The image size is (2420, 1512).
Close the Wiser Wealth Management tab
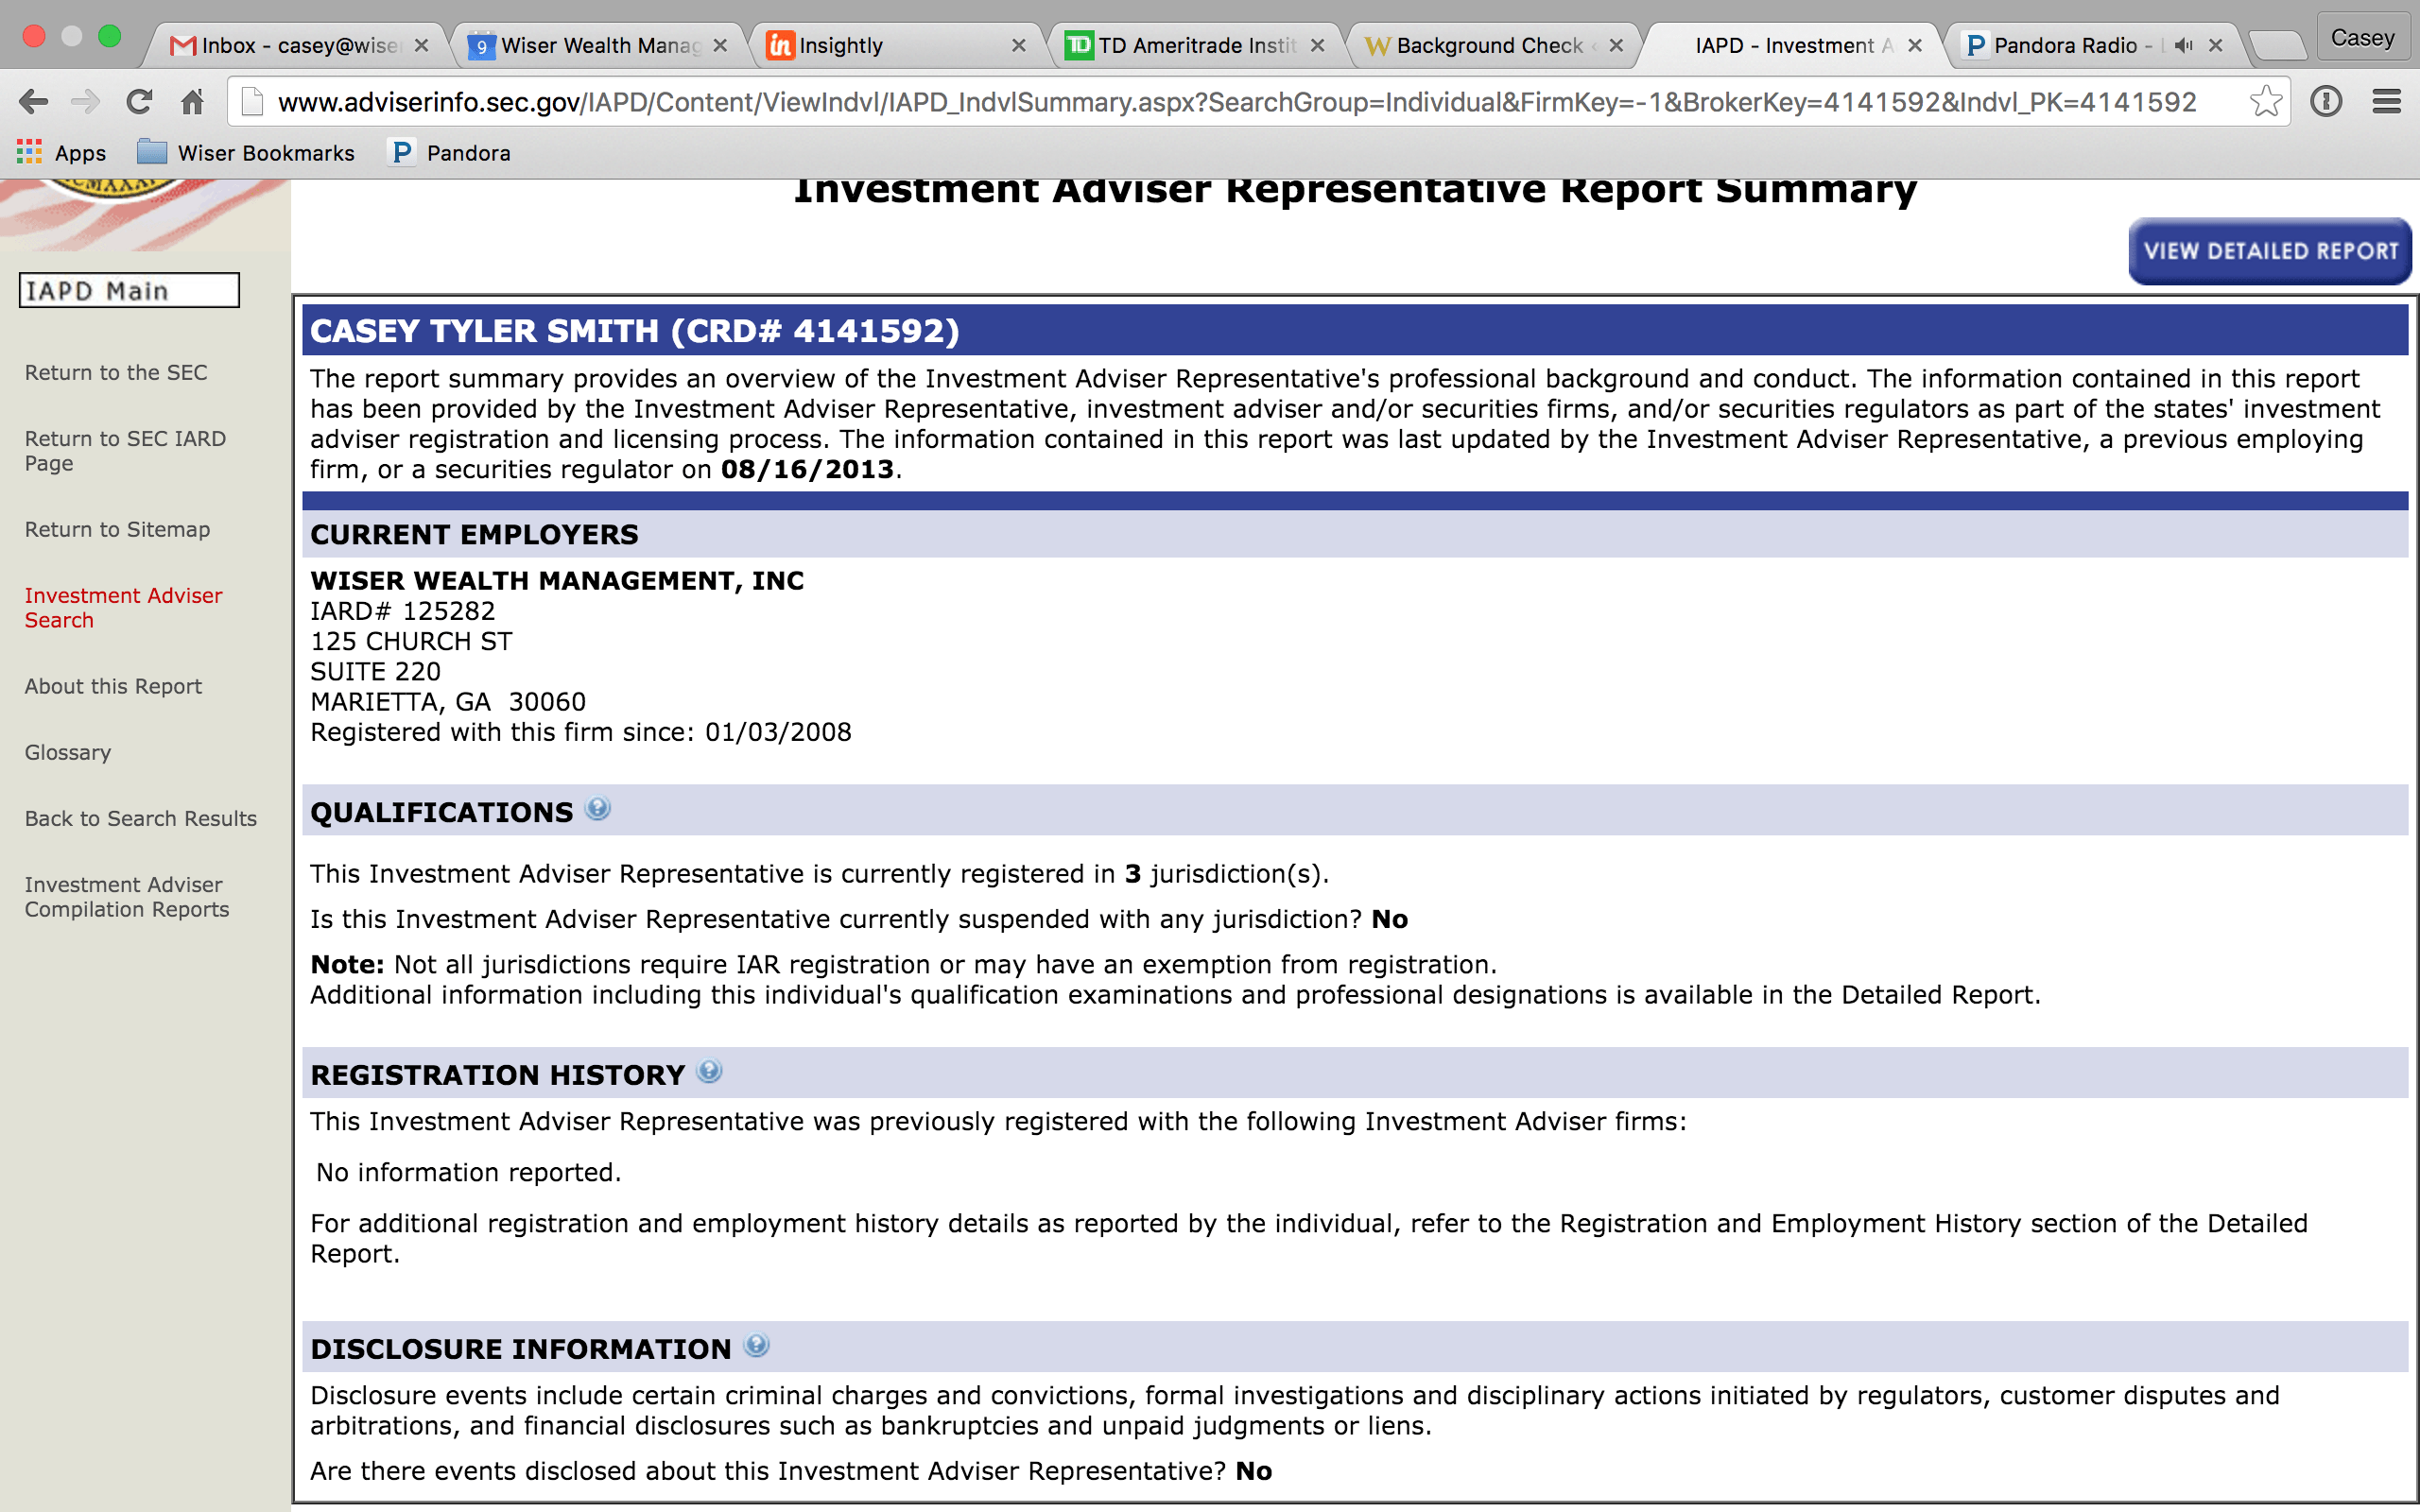point(720,45)
